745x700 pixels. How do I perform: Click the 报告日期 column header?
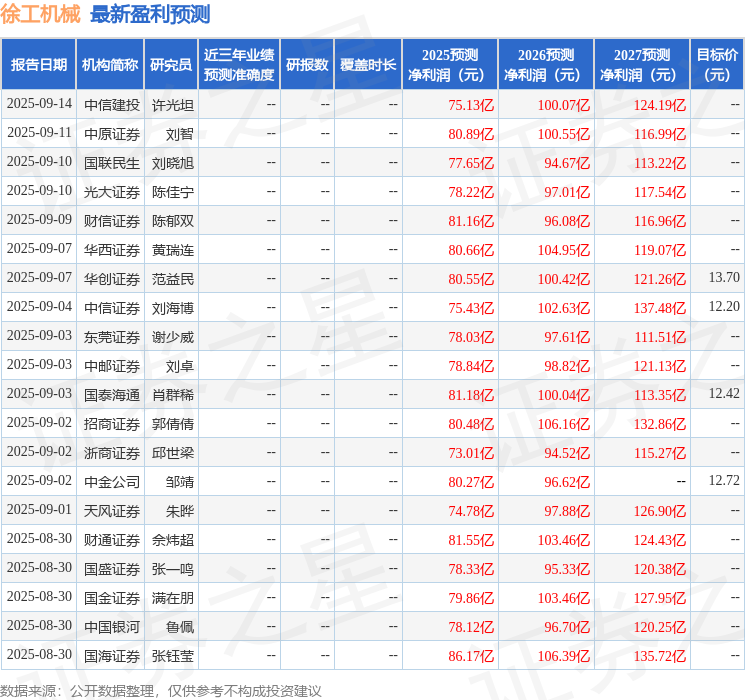39,65
